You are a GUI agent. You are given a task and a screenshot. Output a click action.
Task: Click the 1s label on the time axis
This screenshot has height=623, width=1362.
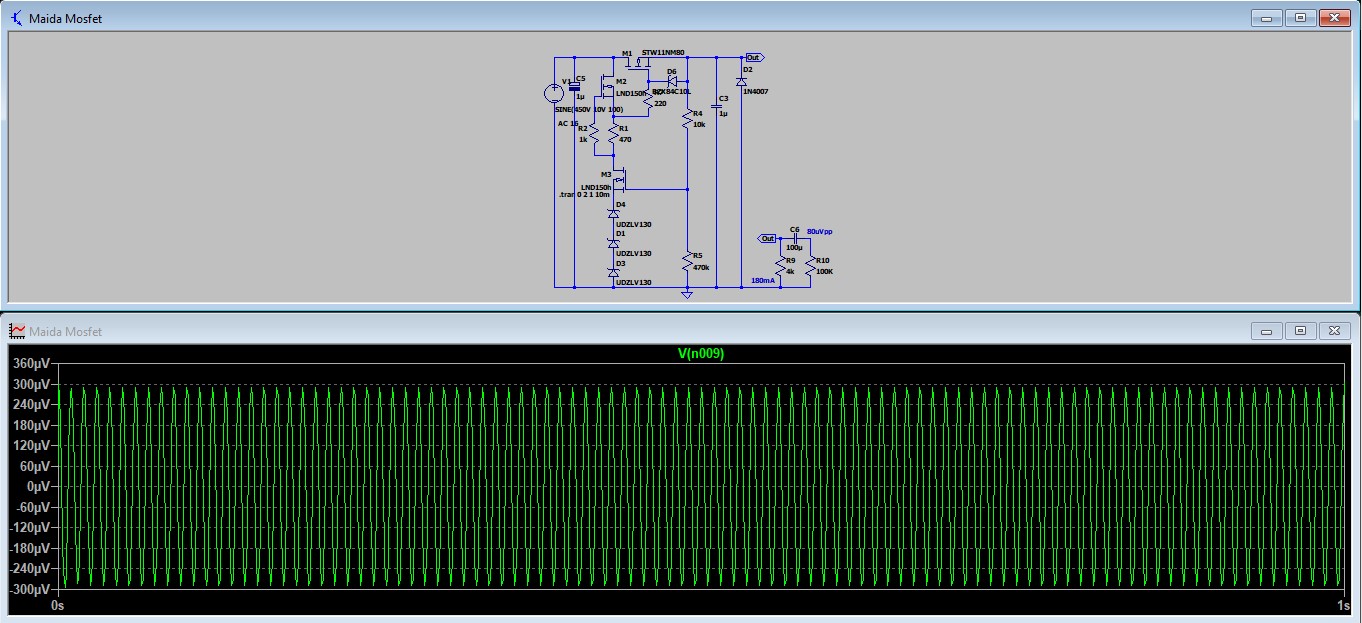[x=1343, y=606]
